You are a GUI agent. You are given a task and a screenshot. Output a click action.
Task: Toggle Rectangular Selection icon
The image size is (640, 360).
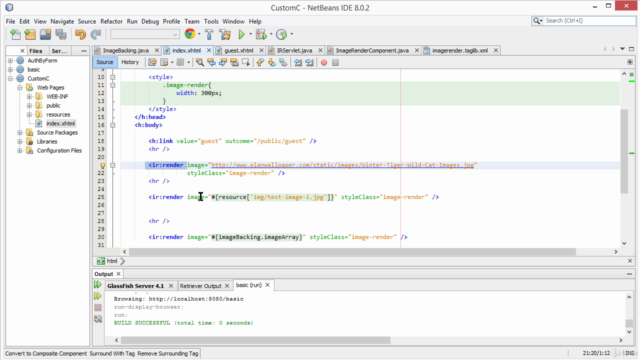[246, 62]
